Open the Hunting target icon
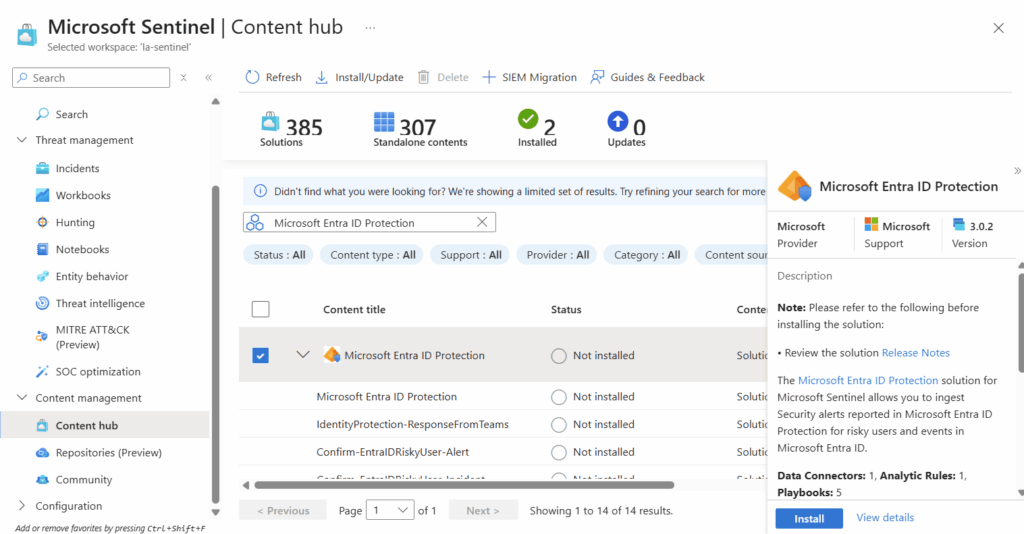The image size is (1024, 534). point(42,222)
